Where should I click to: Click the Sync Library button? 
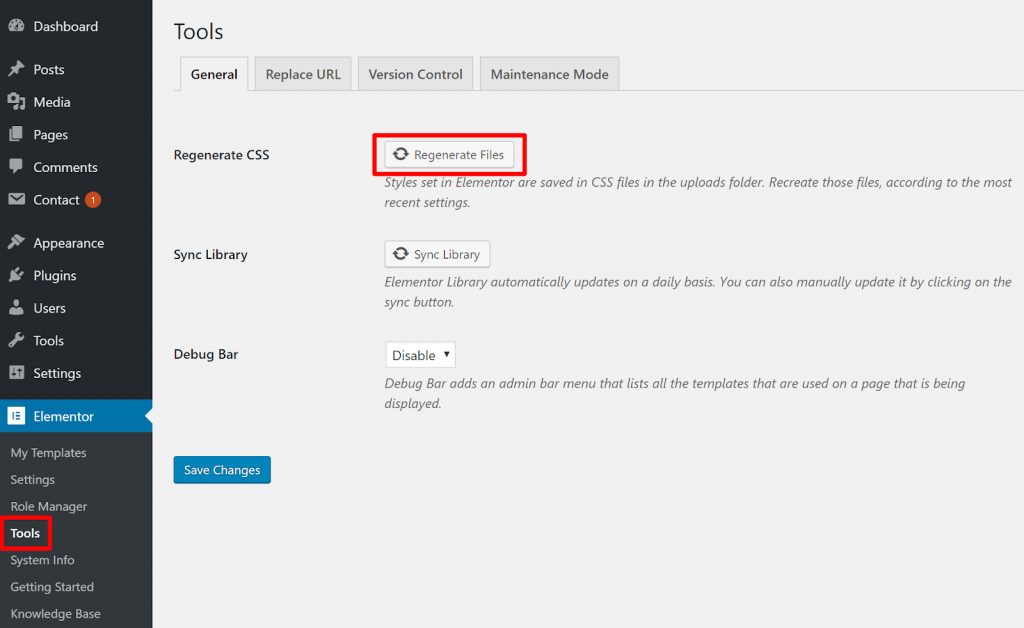tap(437, 254)
